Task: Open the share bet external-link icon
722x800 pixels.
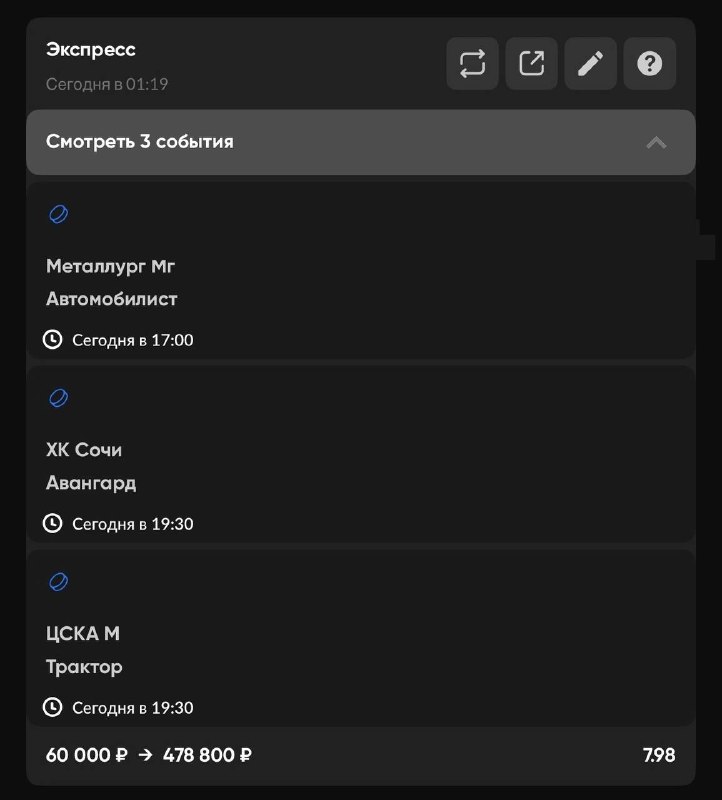Action: 531,64
